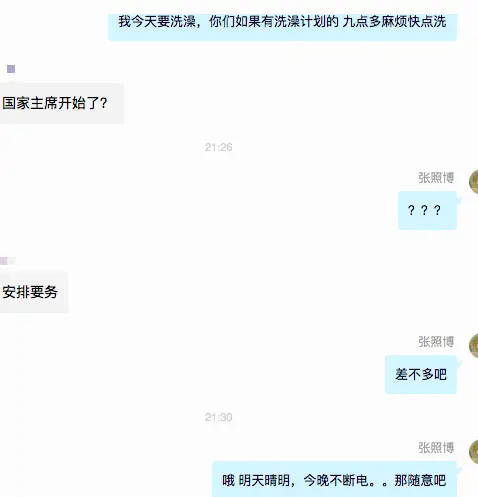Click the words 今晚不断电 in last message
The image size is (478, 497).
click(x=336, y=480)
